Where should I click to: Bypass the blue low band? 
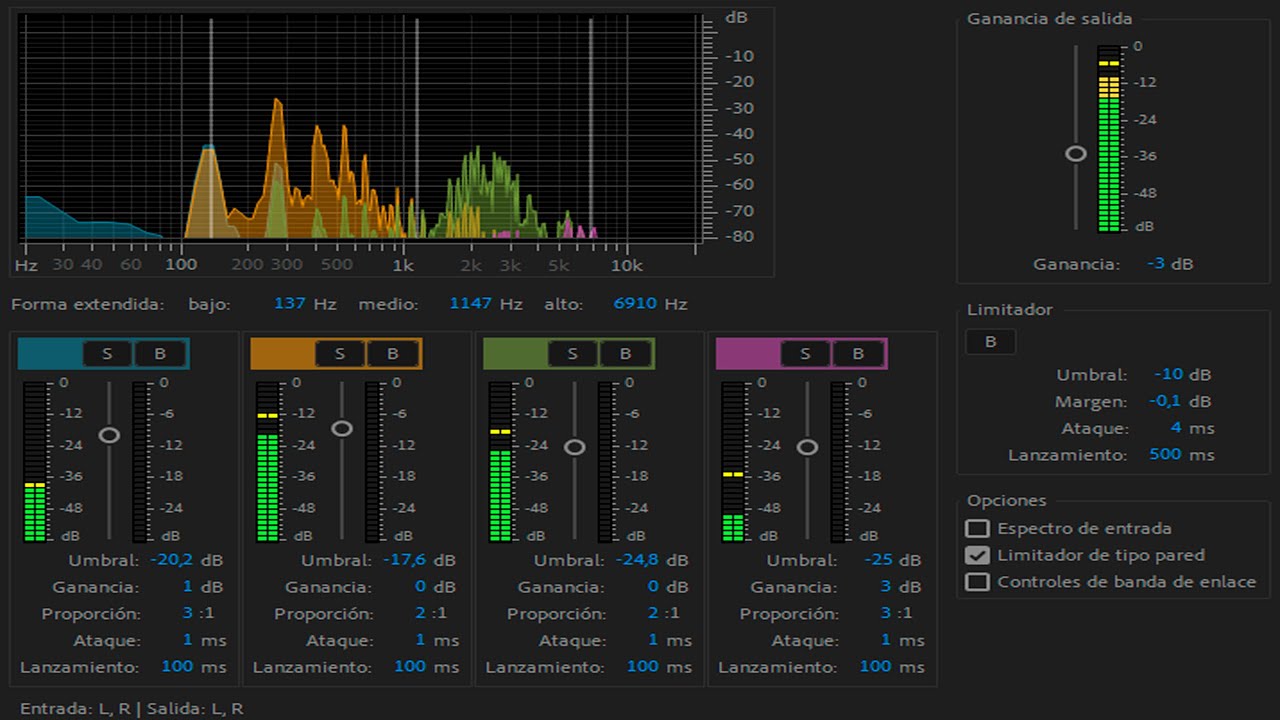160,353
